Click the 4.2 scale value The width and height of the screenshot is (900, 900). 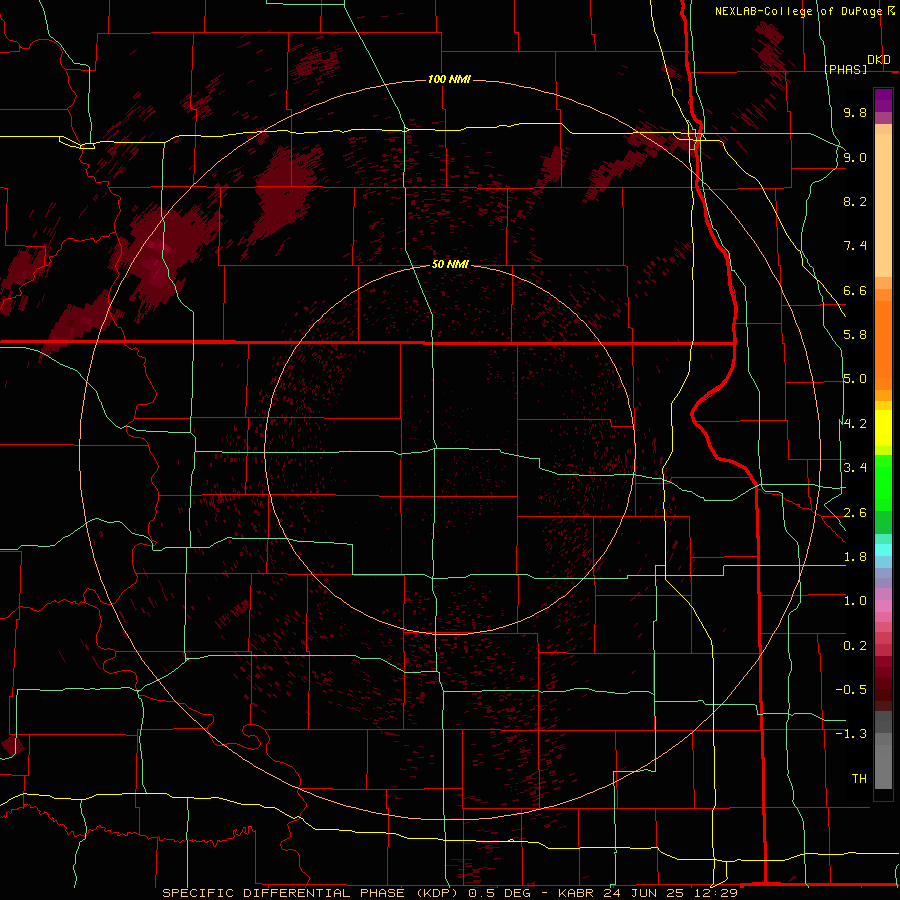click(x=855, y=424)
